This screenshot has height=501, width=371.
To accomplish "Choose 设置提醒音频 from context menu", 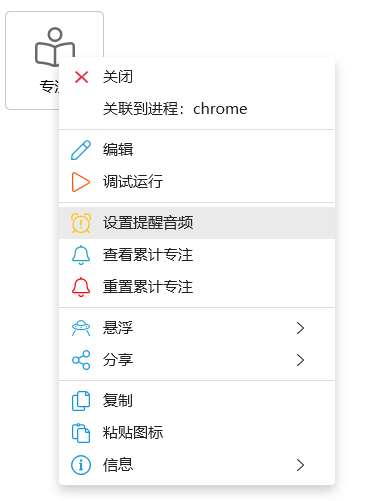I will pyautogui.click(x=197, y=223).
